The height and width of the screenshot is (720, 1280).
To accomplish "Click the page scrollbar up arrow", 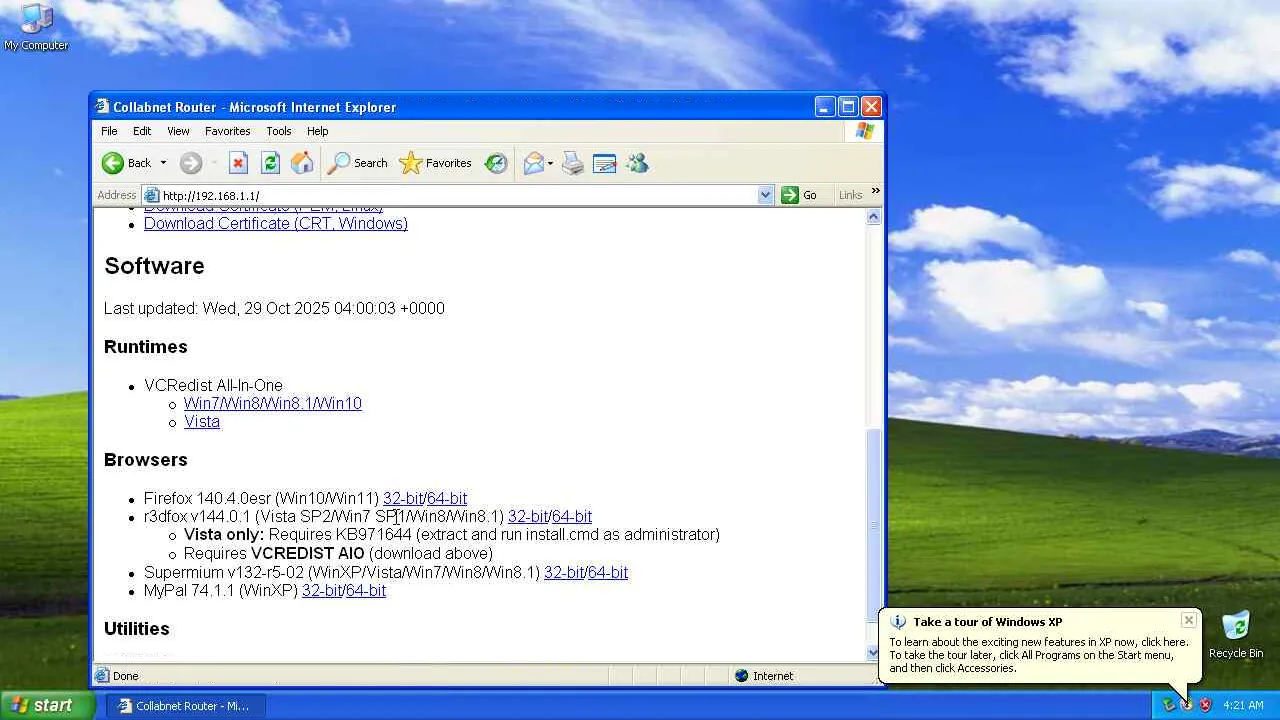I will [x=874, y=217].
